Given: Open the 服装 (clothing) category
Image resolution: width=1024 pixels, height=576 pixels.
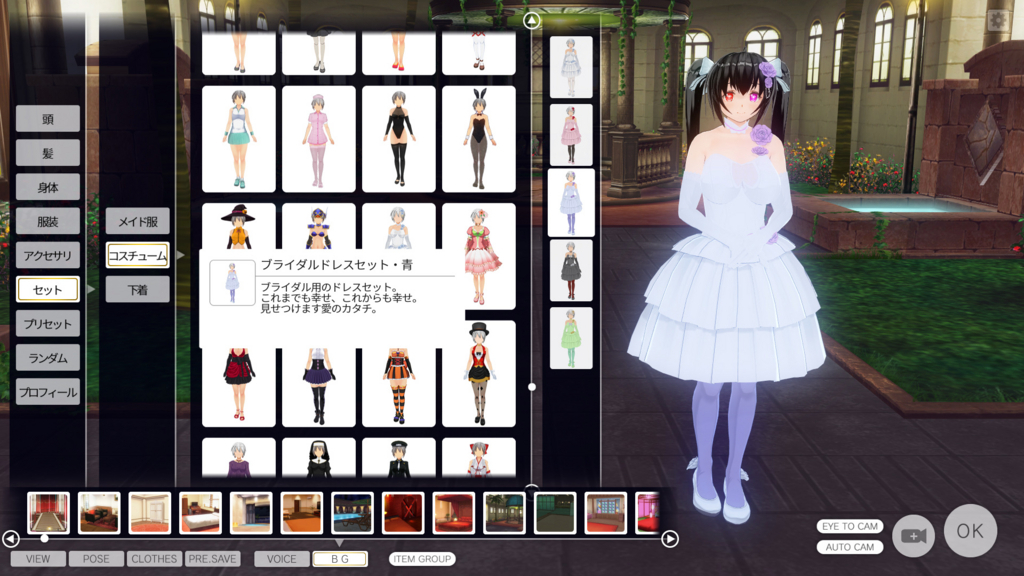Looking at the screenshot, I should pos(48,221).
